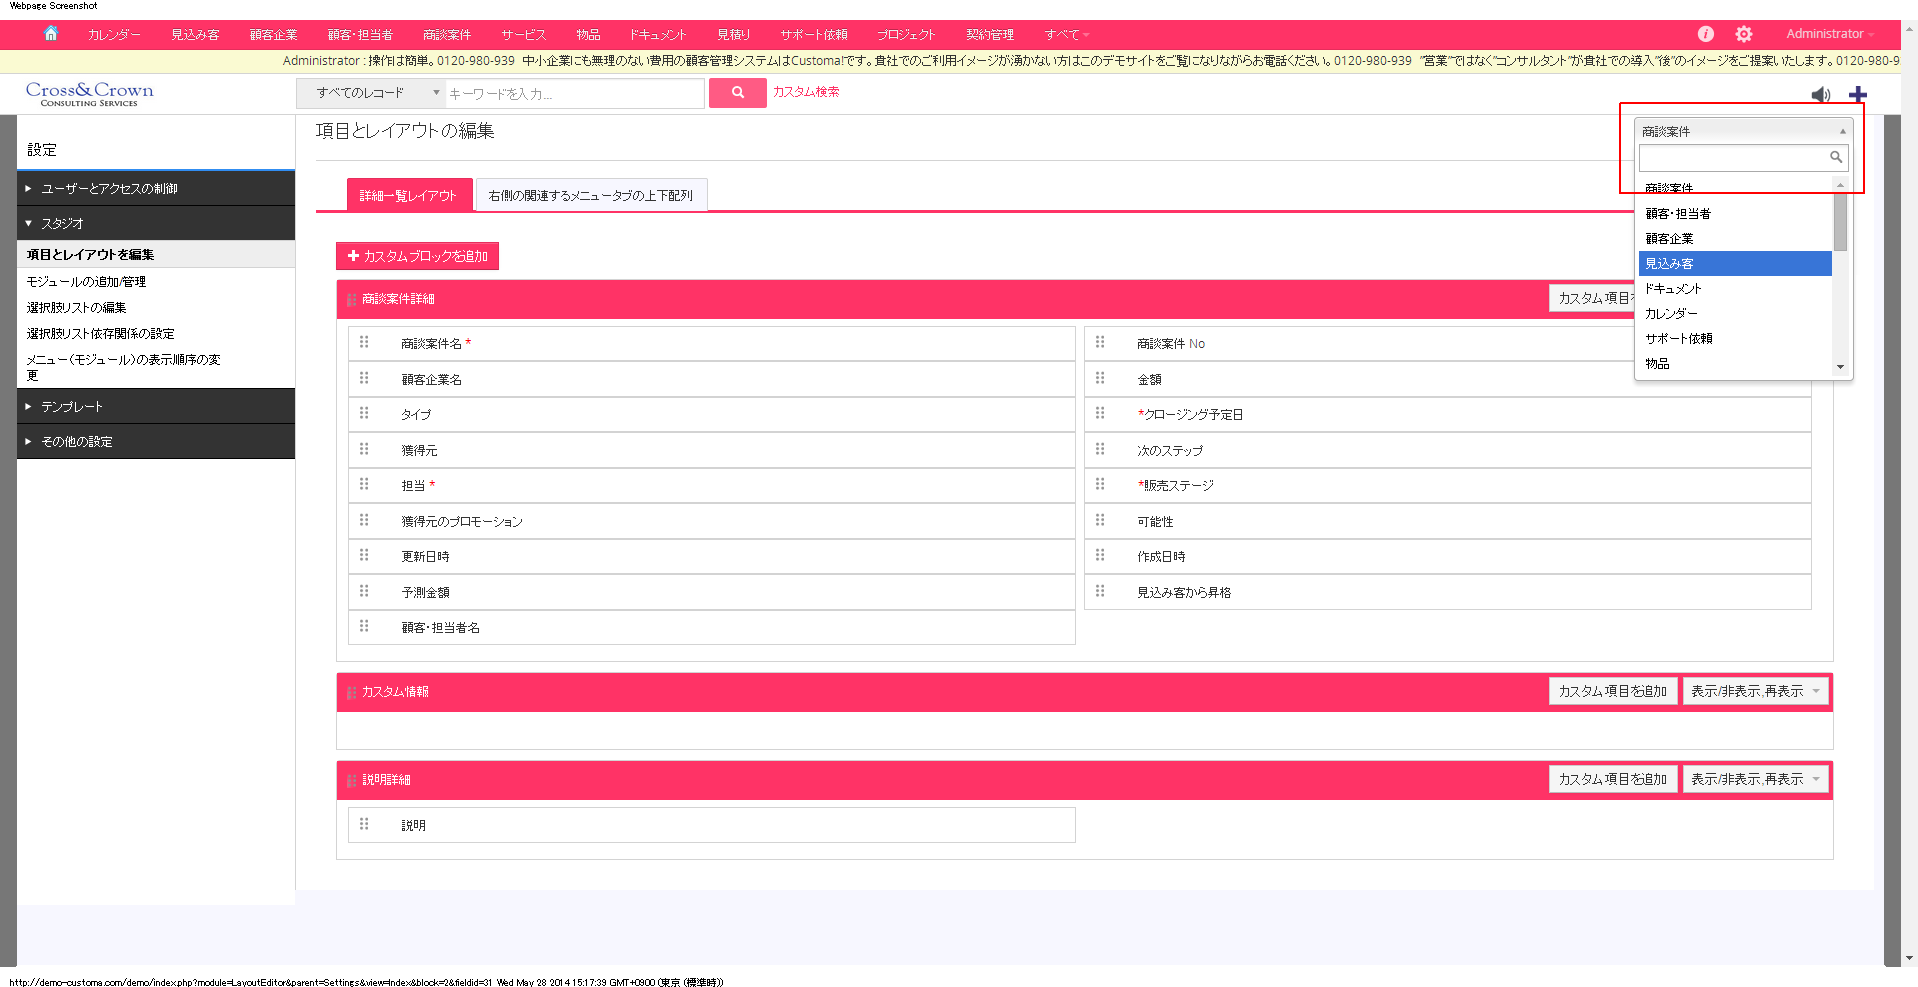1918x987 pixels.
Task: Click the module dropdown search input field
Action: (x=1733, y=157)
